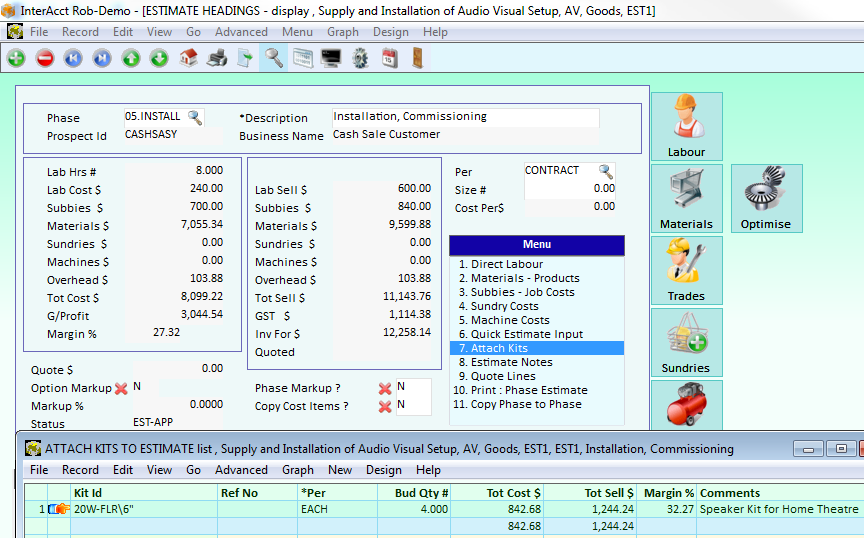
Task: Click the binary data window toolbar icon
Action: click(303, 58)
